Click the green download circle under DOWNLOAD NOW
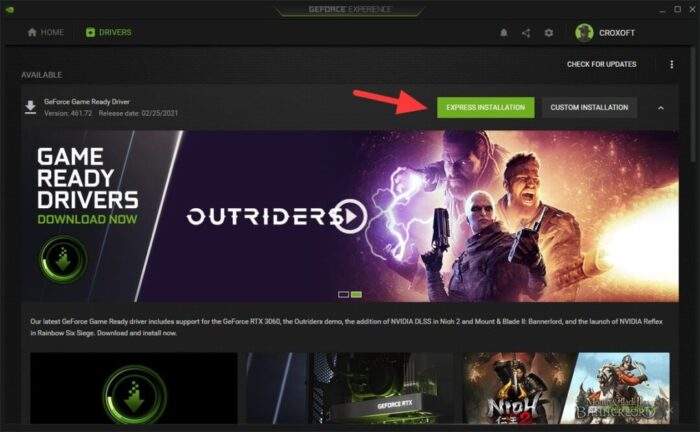The height and width of the screenshot is (432, 700). point(62,260)
